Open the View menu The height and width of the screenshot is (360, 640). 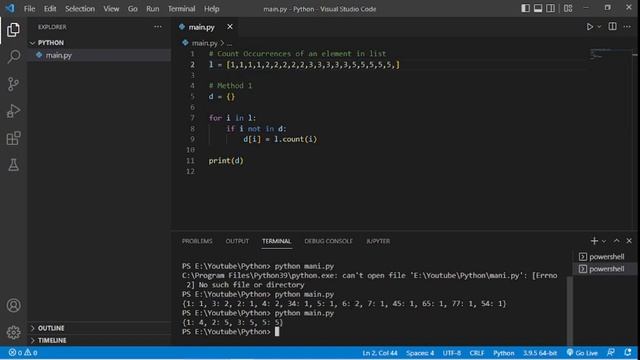click(111, 9)
